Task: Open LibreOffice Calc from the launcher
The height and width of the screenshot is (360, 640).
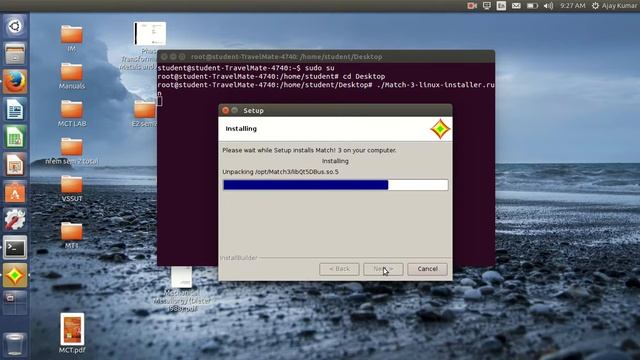Action: coord(15,137)
